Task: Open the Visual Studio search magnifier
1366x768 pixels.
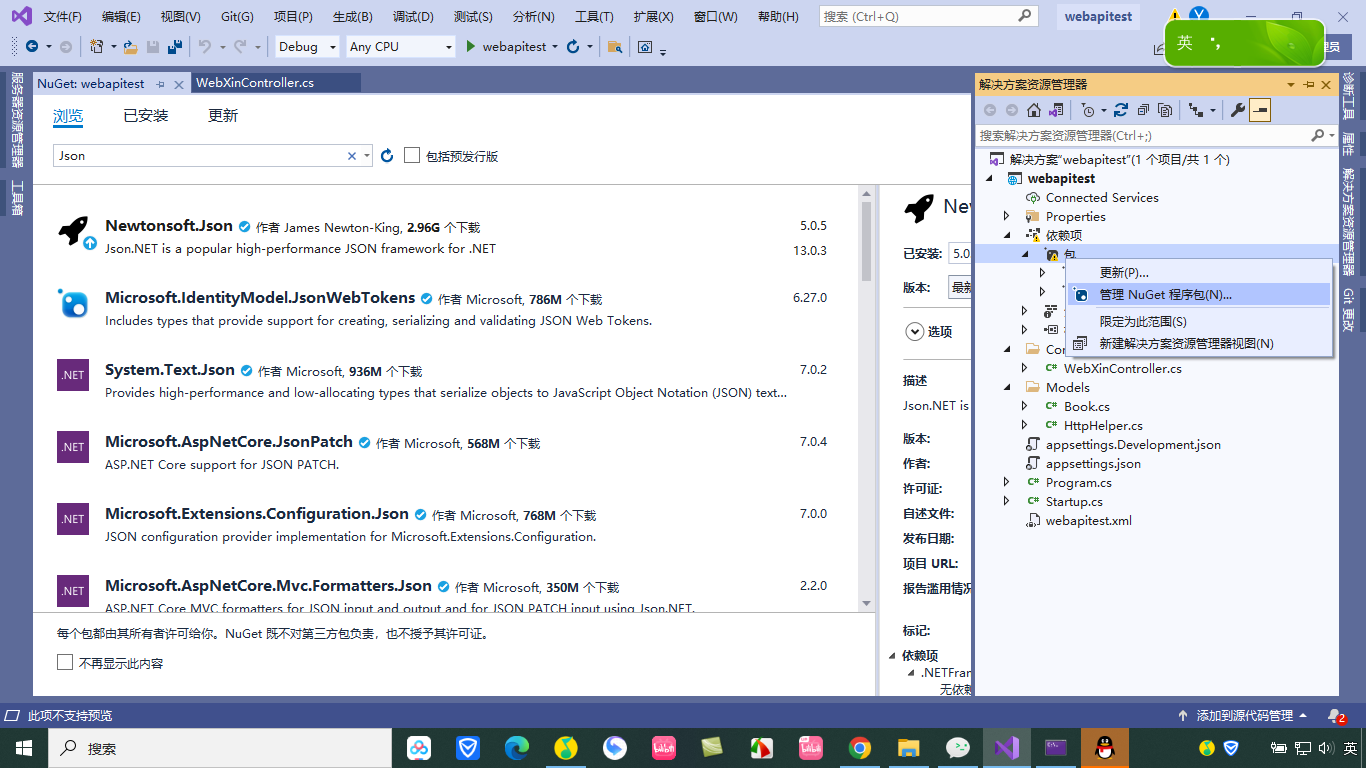Action: coord(1026,16)
